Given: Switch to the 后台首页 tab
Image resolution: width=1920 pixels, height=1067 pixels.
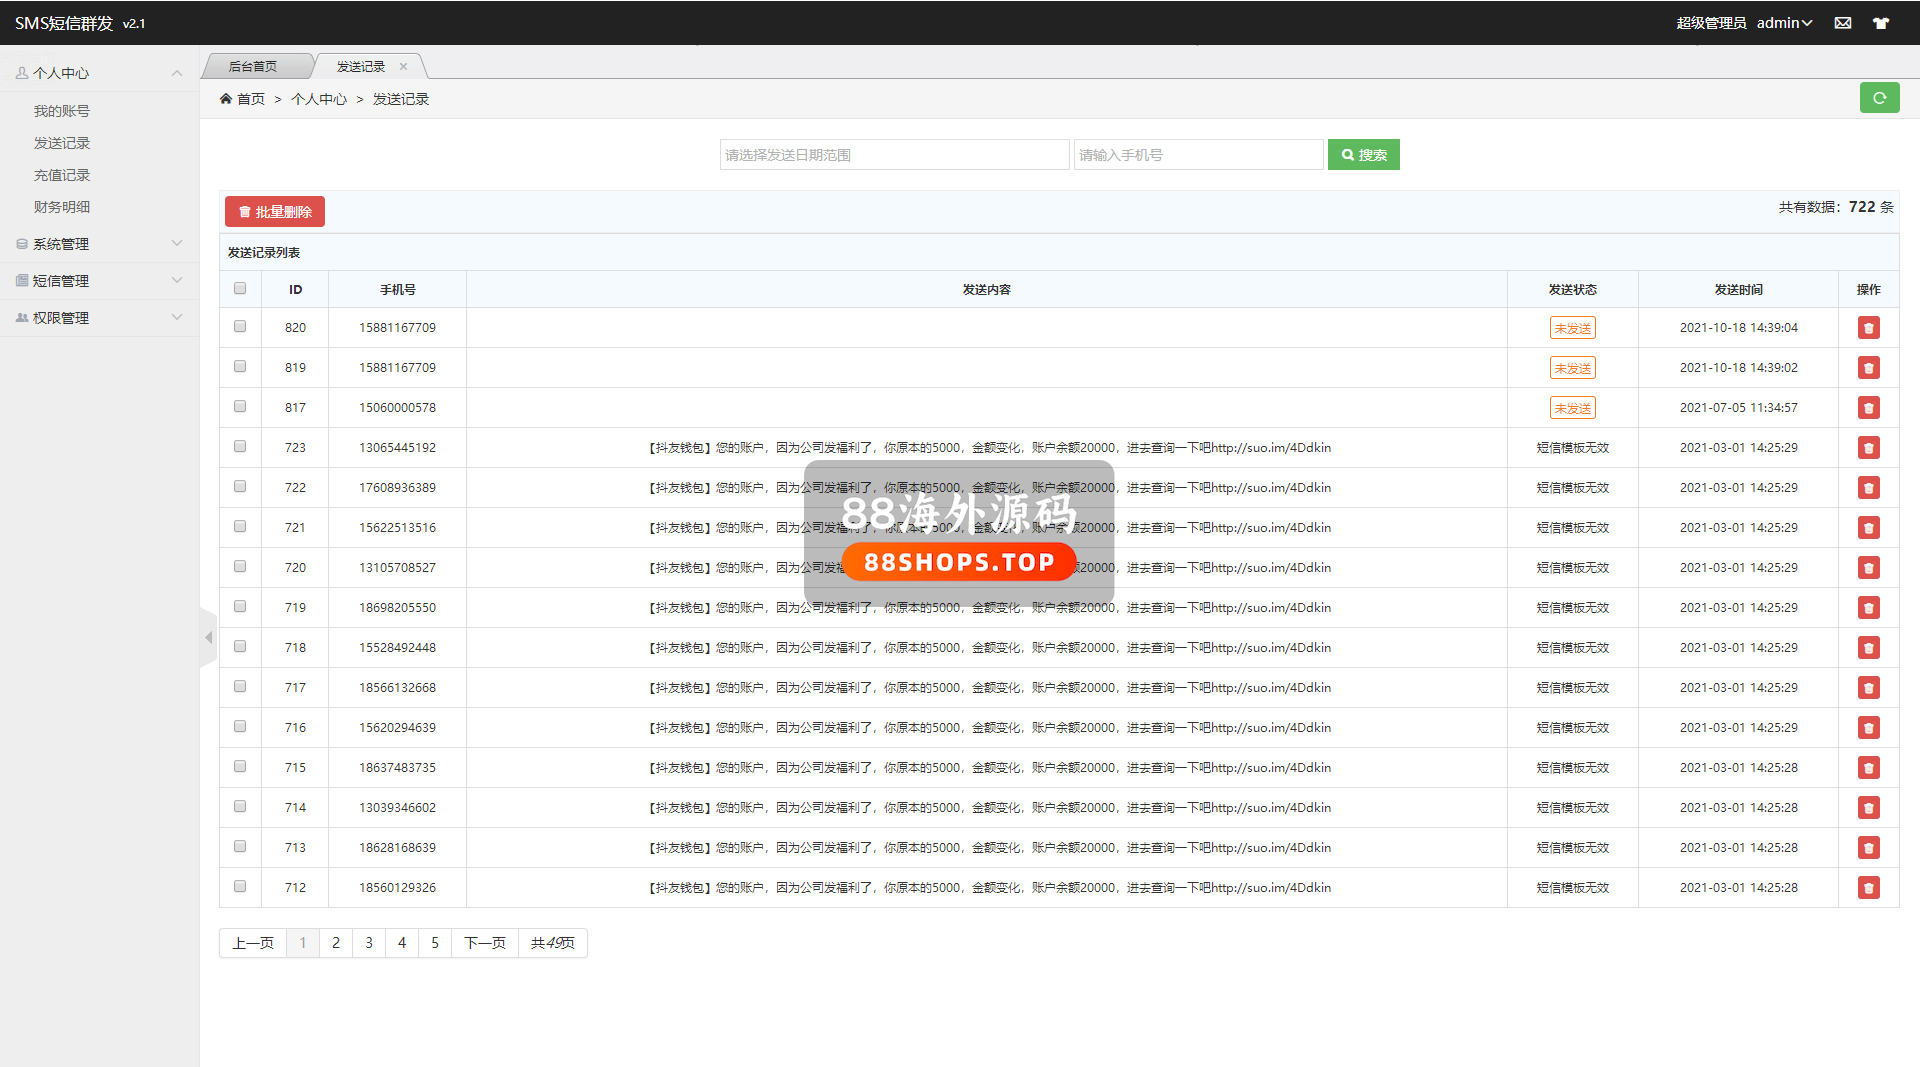Looking at the screenshot, I should click(253, 67).
